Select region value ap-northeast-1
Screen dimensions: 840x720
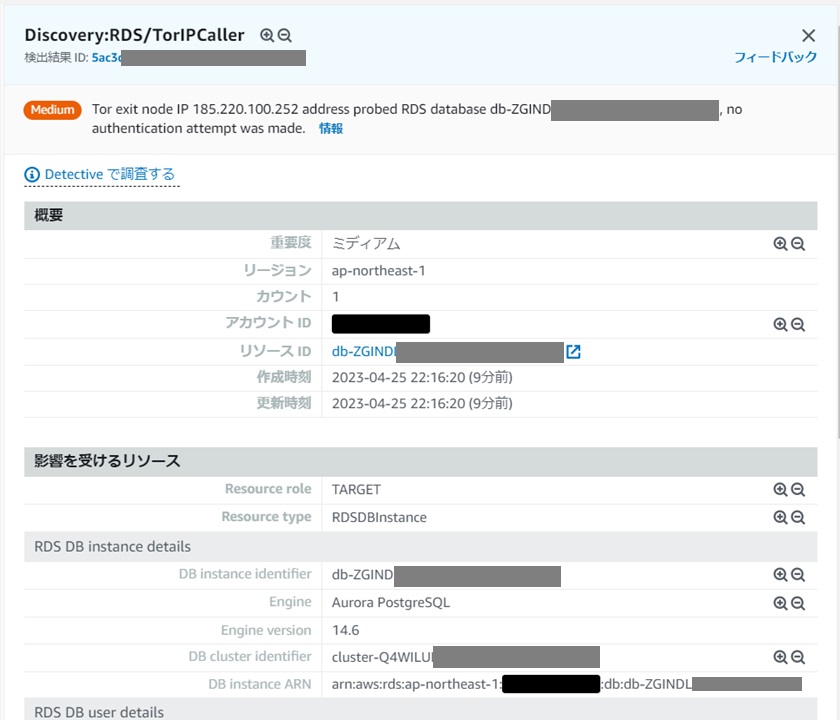click(x=378, y=271)
